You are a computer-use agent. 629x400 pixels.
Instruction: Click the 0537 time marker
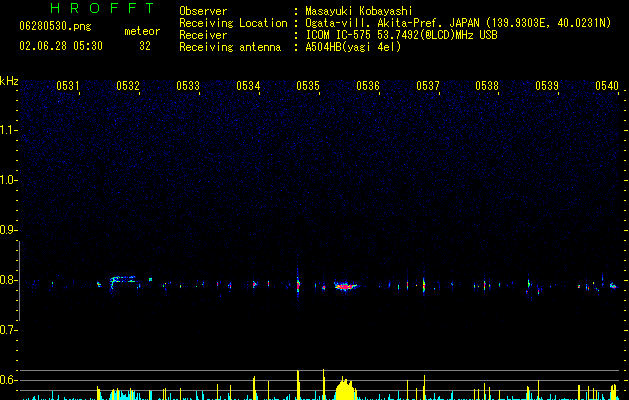click(x=428, y=86)
